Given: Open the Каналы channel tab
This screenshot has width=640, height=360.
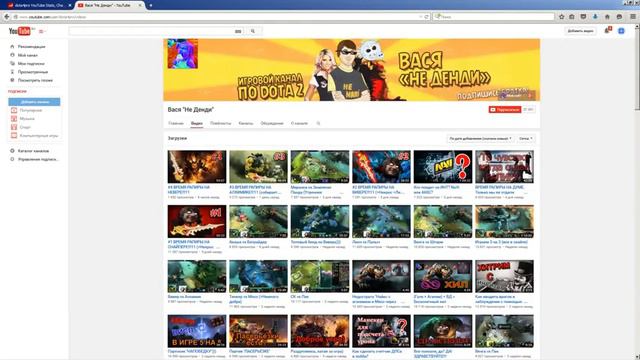Looking at the screenshot, I should coord(246,123).
